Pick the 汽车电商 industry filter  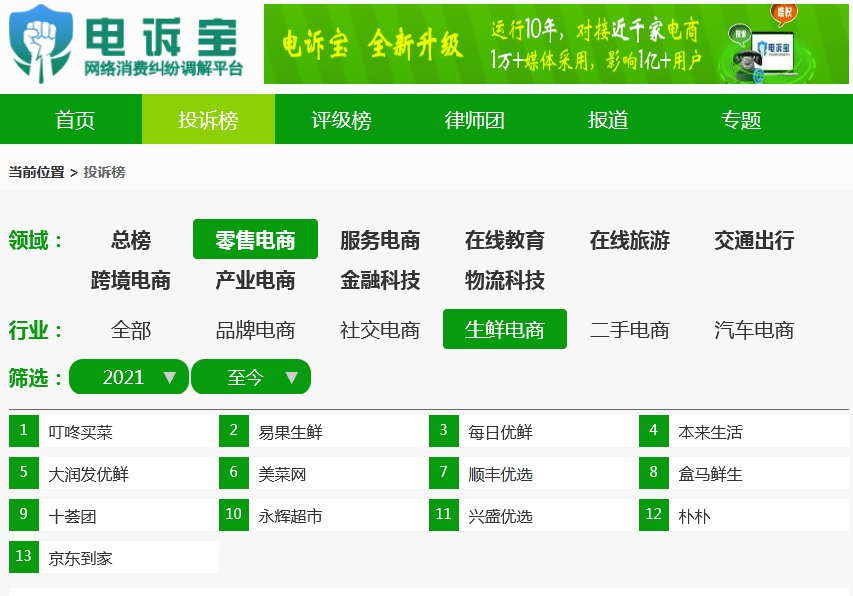point(754,330)
